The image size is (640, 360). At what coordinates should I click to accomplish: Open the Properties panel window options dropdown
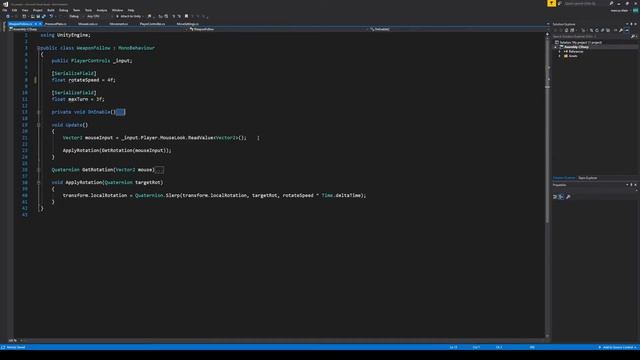(627, 185)
